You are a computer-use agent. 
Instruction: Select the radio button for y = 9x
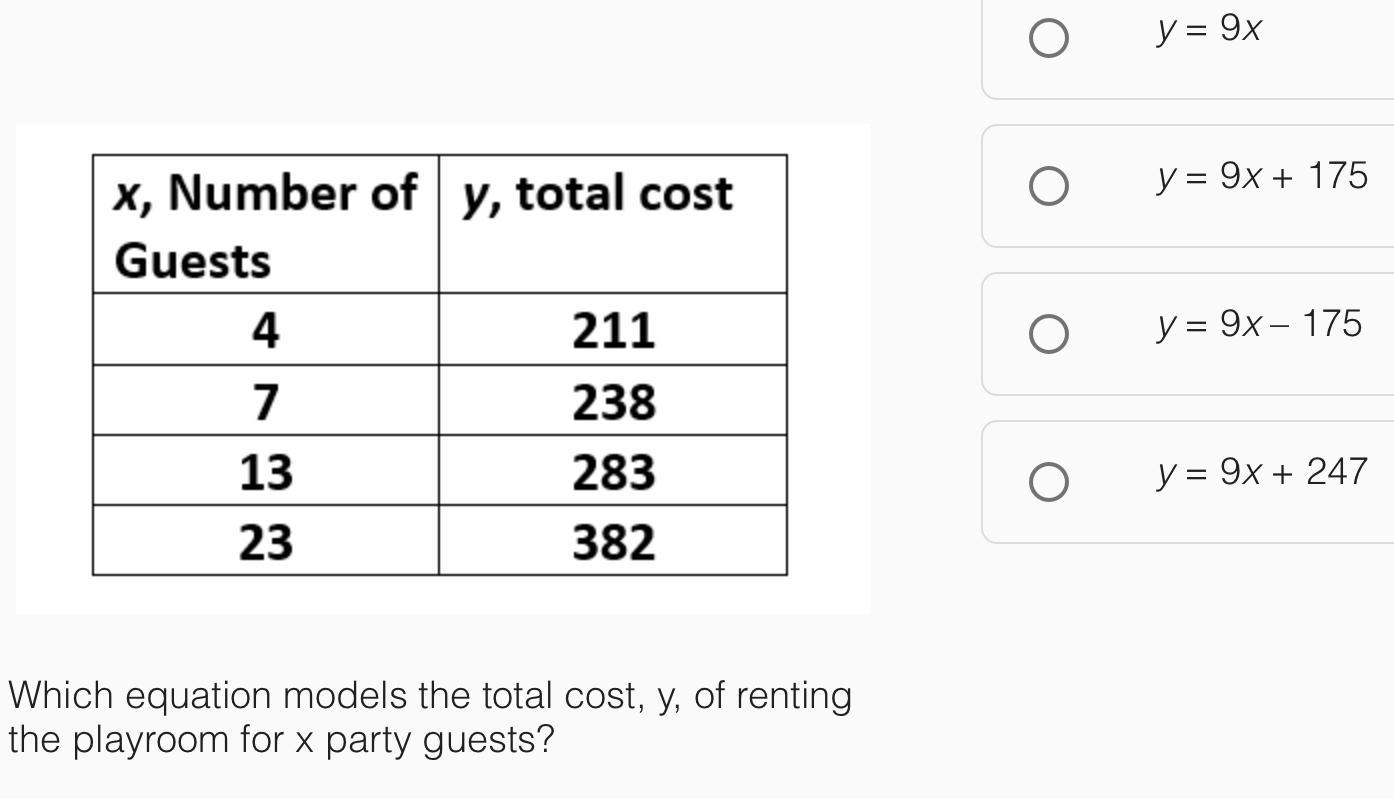tap(1048, 38)
